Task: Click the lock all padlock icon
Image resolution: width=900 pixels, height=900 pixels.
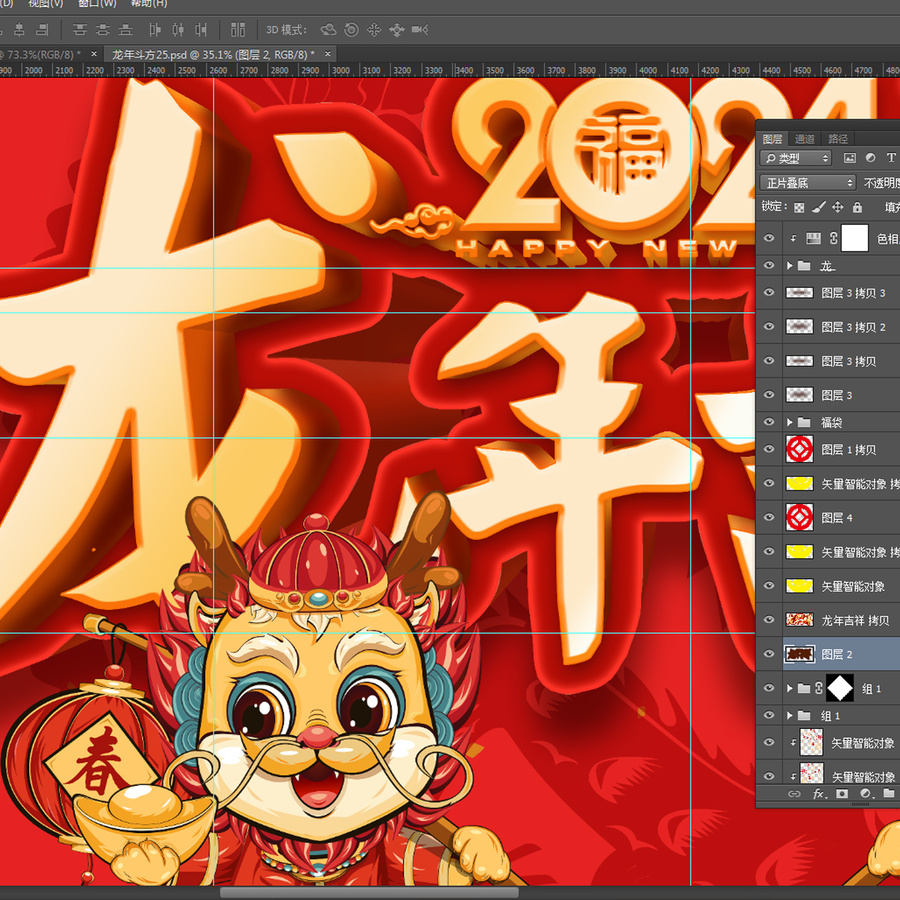Action: click(858, 207)
